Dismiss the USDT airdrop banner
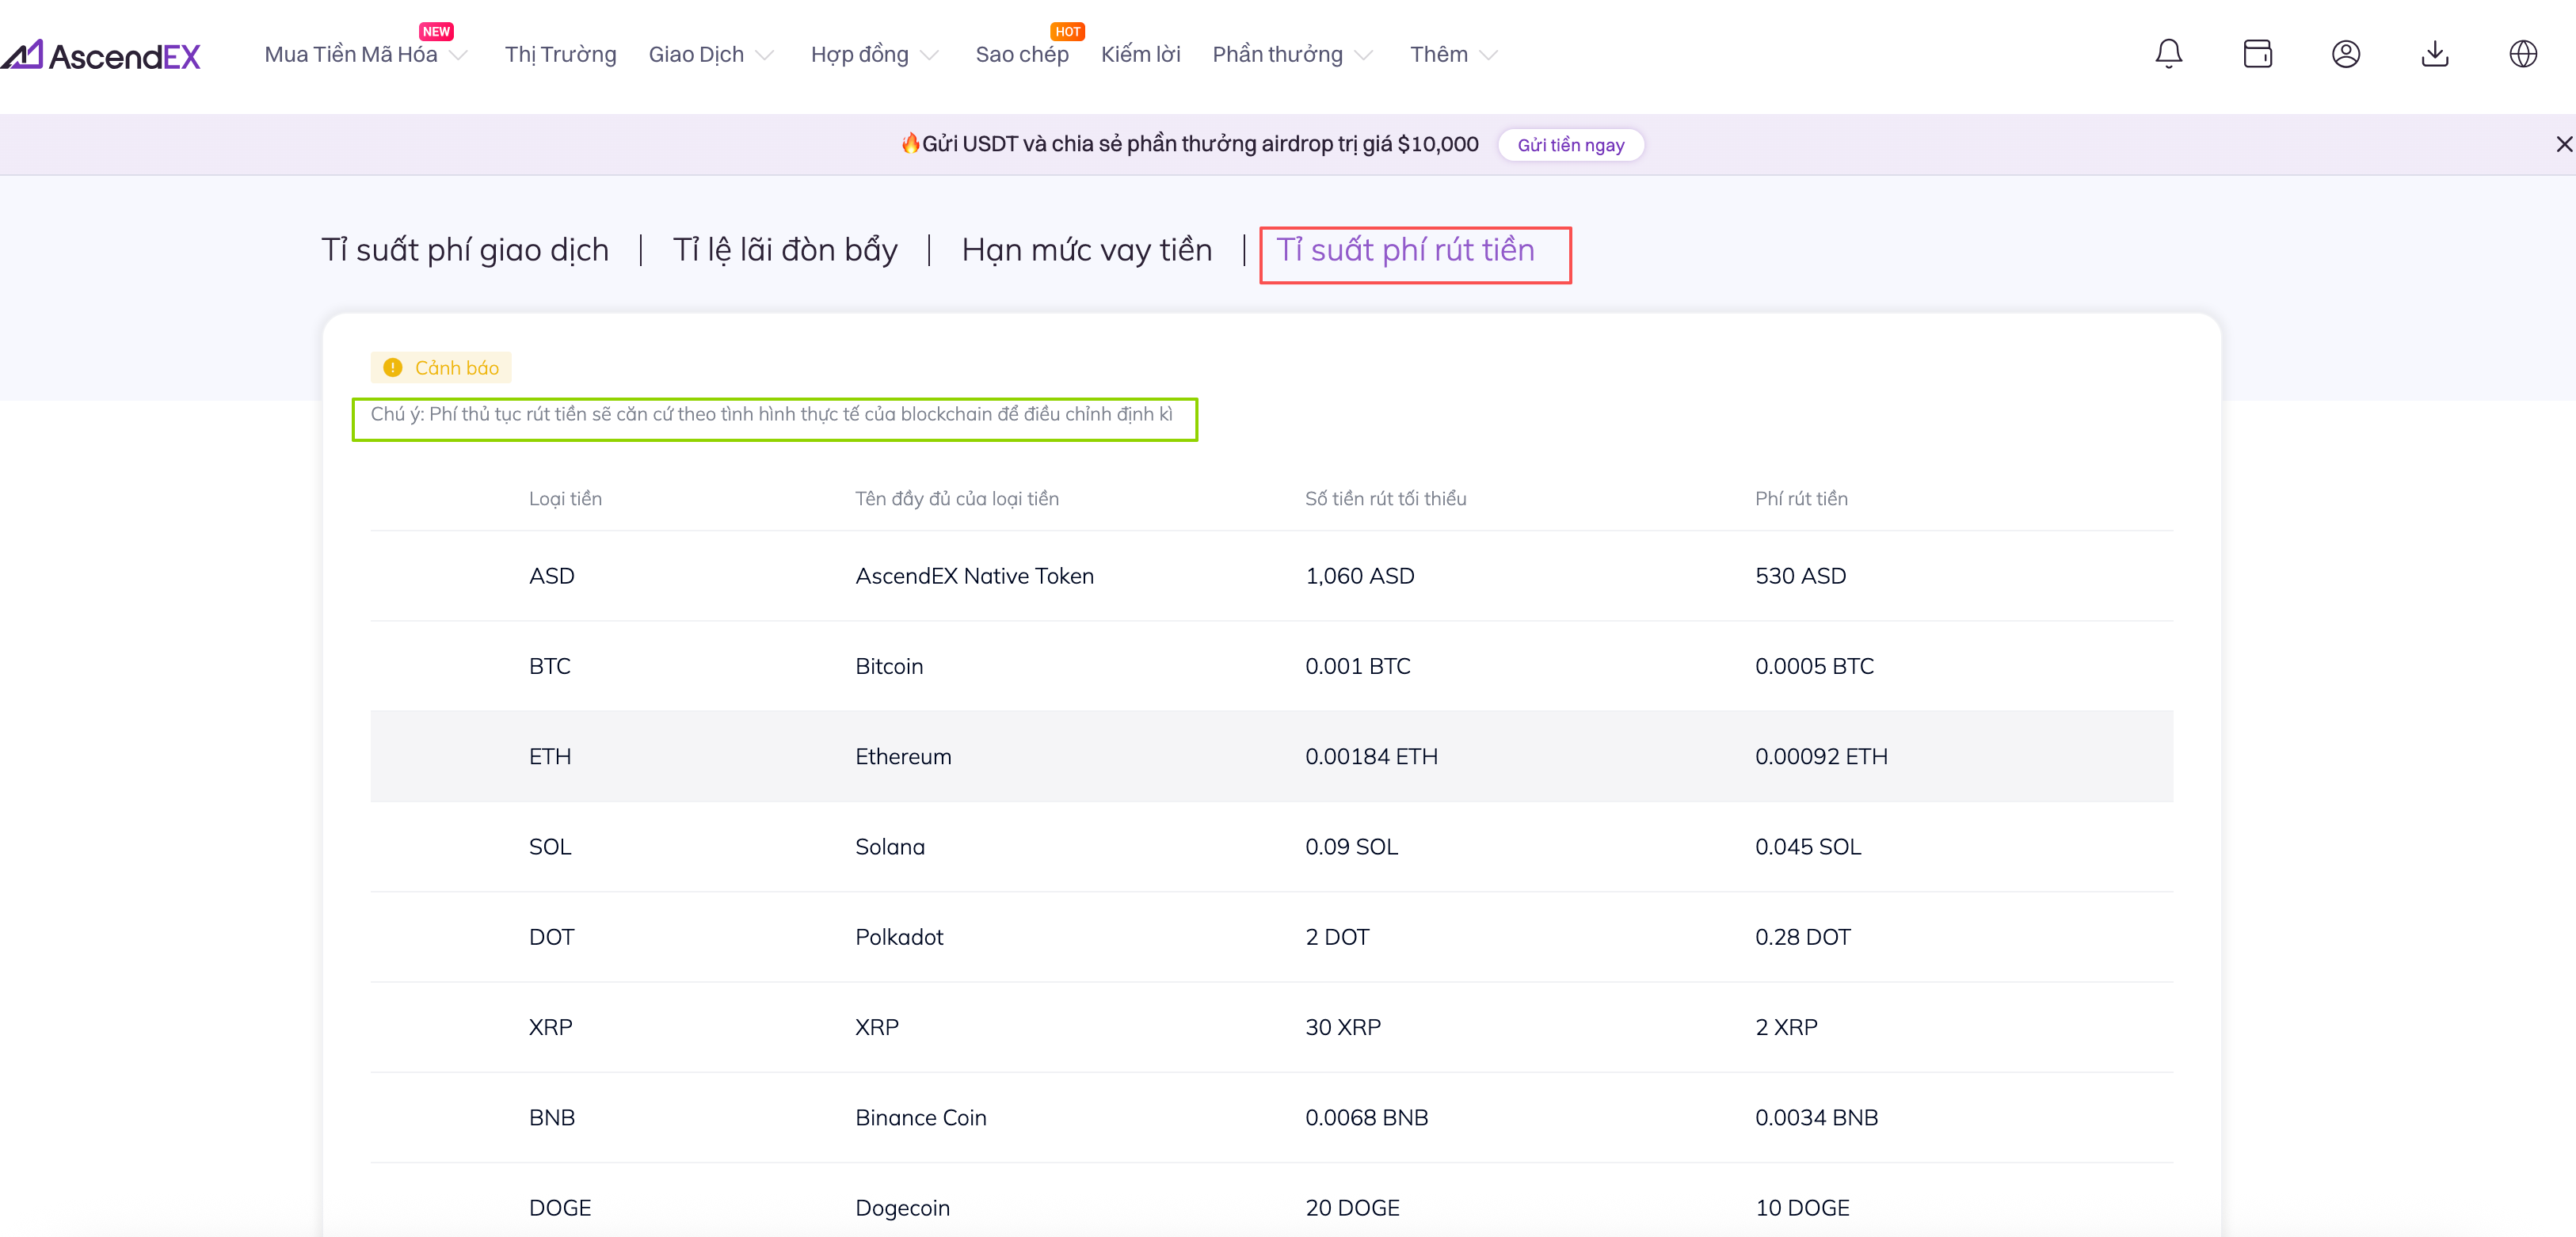This screenshot has width=2576, height=1237. (x=2563, y=144)
